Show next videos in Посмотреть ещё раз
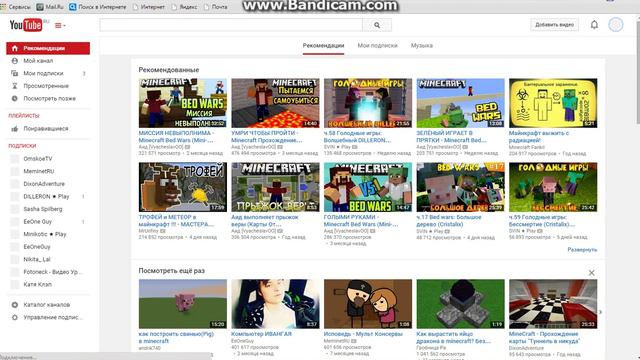Image resolution: width=640 pixels, height=360 pixels. point(600,312)
